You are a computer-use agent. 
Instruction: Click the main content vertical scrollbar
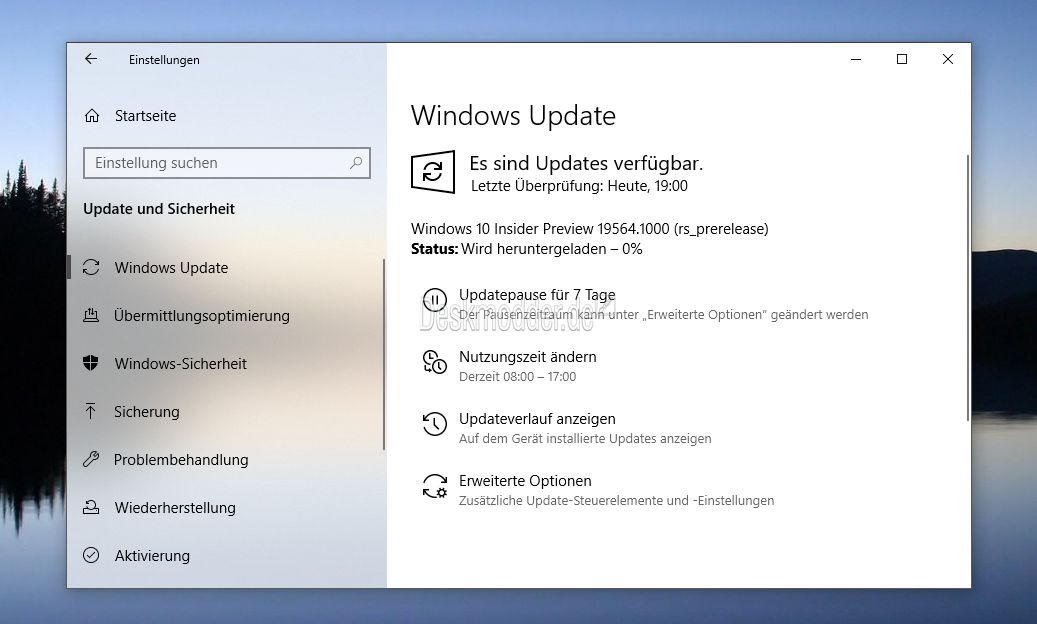click(968, 288)
